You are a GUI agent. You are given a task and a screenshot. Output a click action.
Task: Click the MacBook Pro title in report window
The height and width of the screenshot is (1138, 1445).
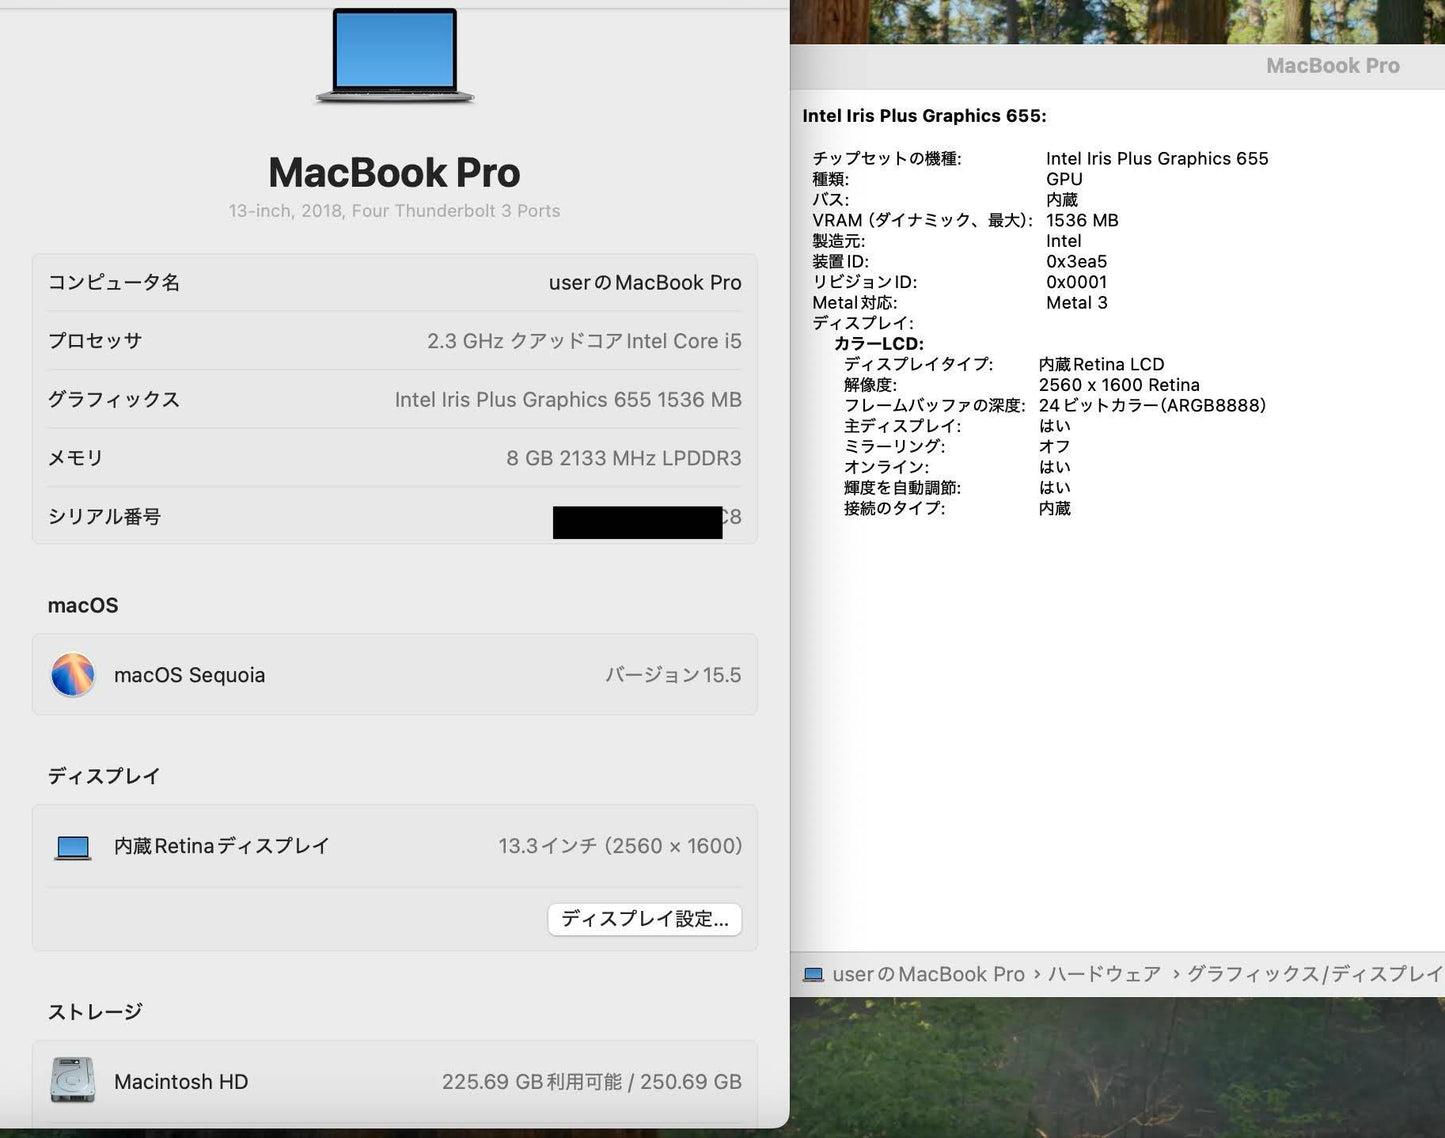pyautogui.click(x=1332, y=65)
